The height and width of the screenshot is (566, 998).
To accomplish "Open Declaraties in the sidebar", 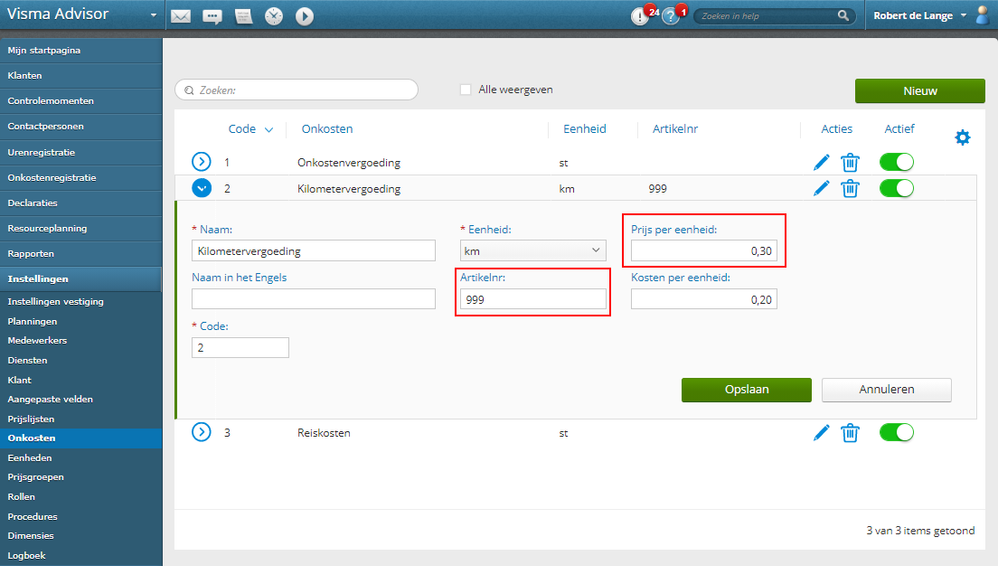I will (81, 203).
